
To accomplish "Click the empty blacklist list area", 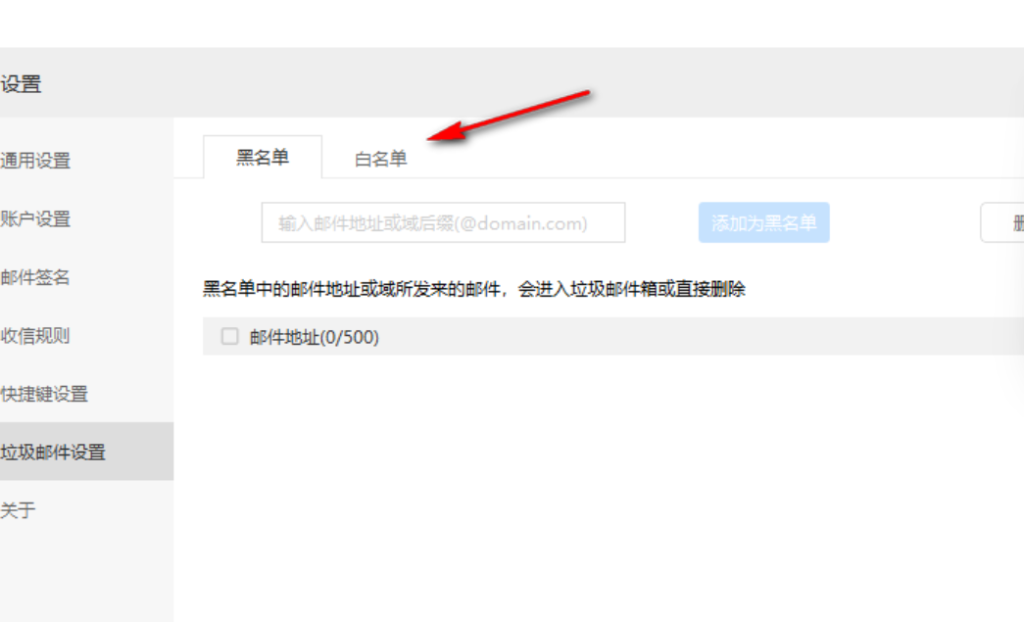I will point(613,488).
